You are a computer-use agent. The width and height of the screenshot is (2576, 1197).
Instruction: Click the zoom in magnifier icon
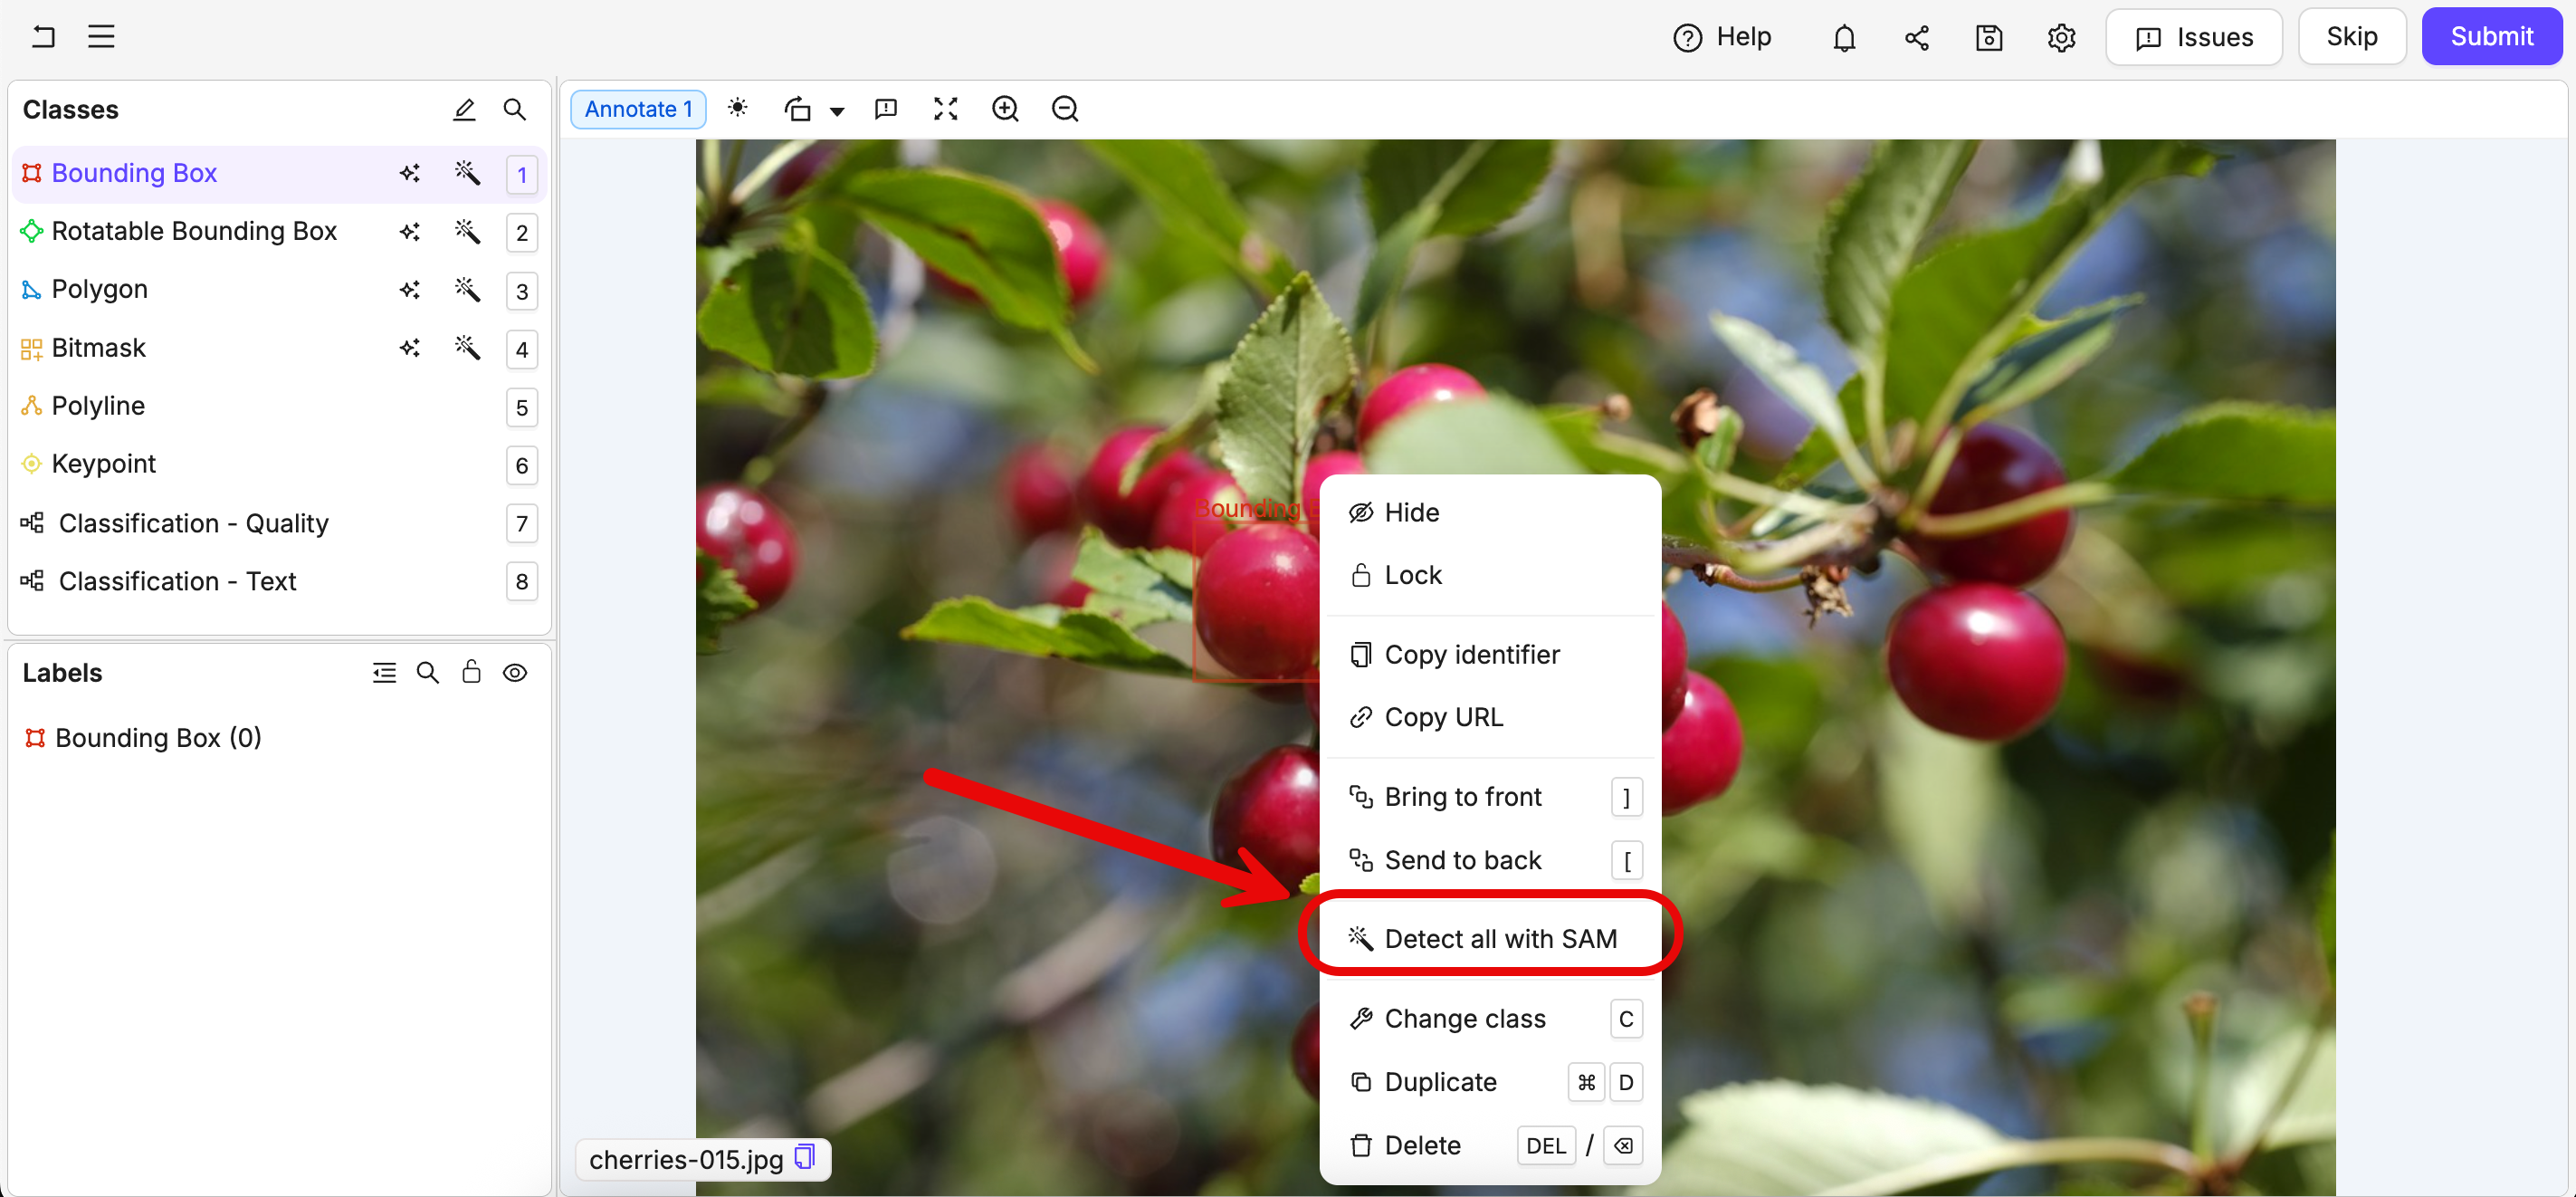tap(1005, 108)
